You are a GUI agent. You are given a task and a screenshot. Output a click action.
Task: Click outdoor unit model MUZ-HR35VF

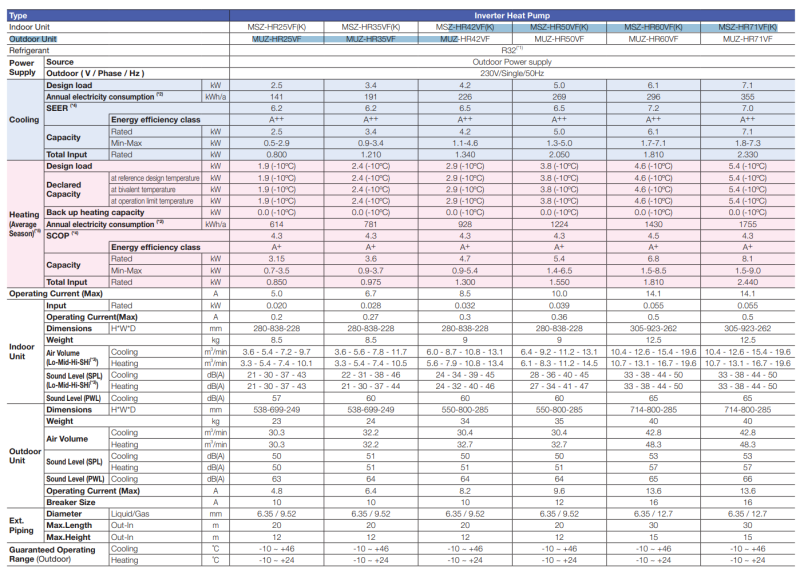coord(371,39)
